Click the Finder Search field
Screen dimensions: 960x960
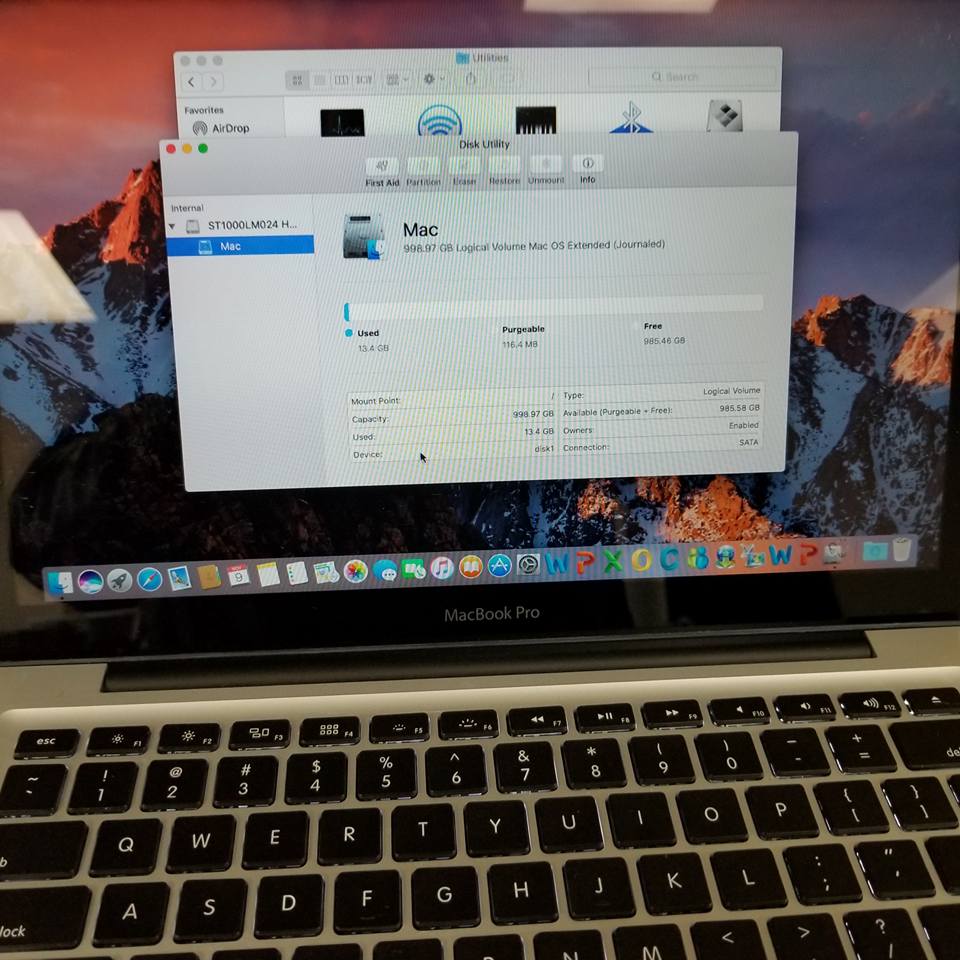click(x=682, y=77)
